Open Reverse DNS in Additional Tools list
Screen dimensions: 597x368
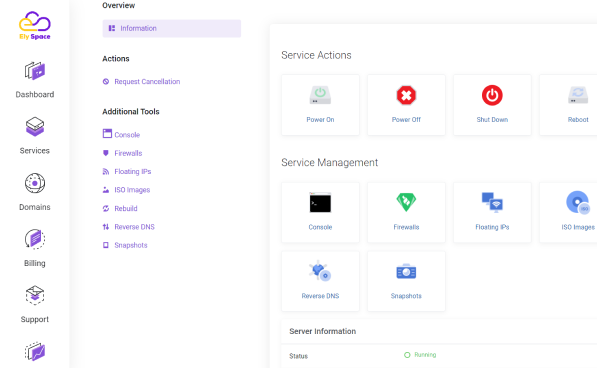(134, 227)
